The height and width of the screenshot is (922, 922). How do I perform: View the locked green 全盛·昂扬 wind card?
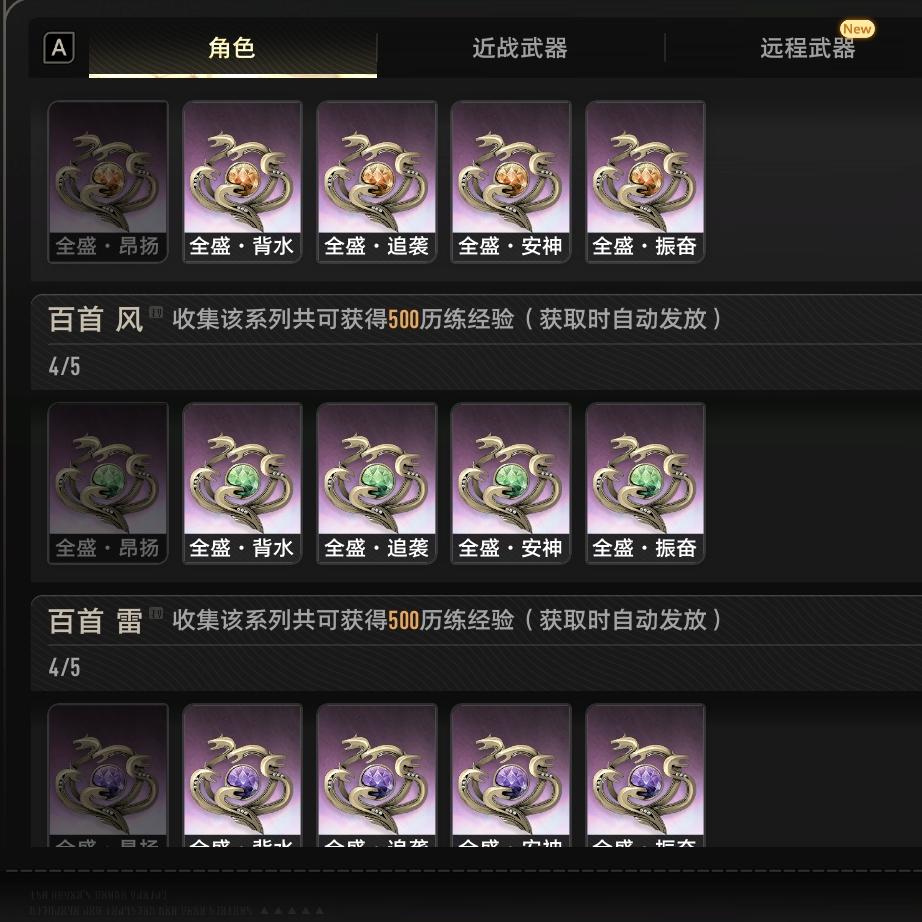[108, 483]
